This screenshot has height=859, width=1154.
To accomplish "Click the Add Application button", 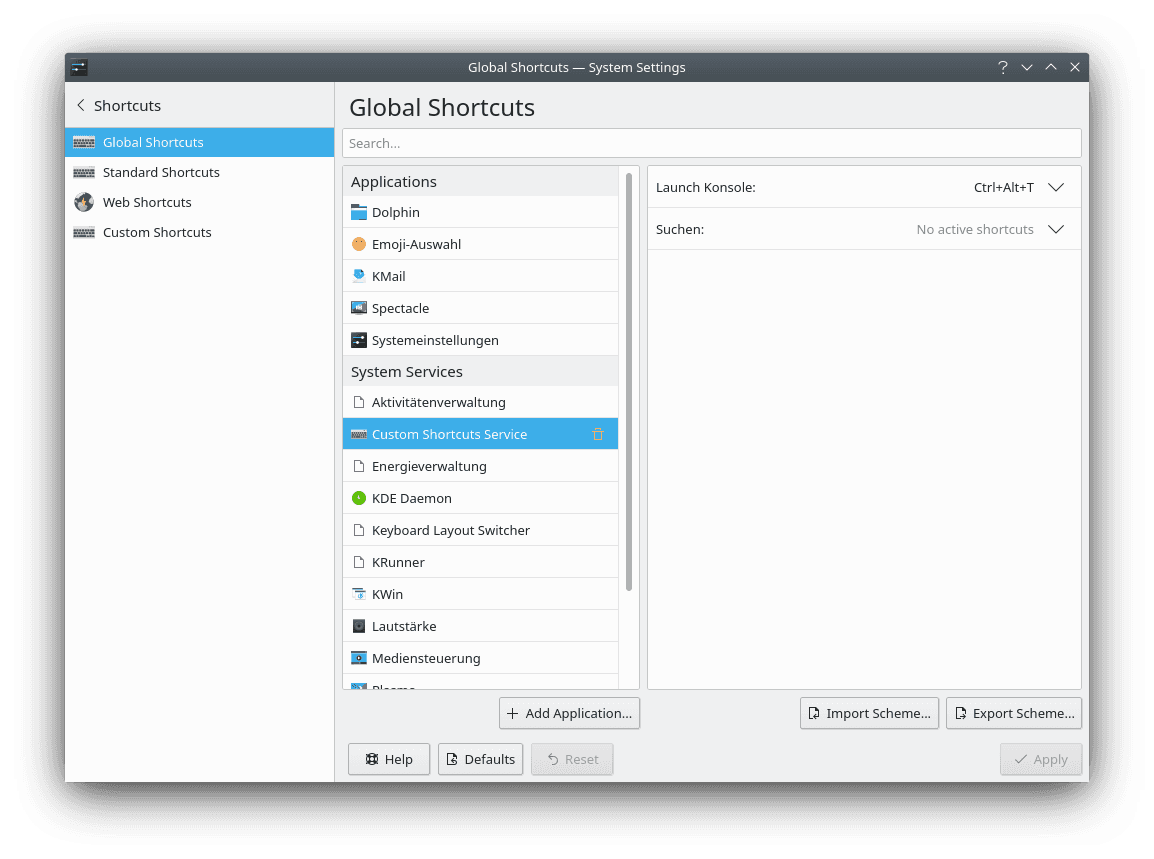I will pos(569,713).
